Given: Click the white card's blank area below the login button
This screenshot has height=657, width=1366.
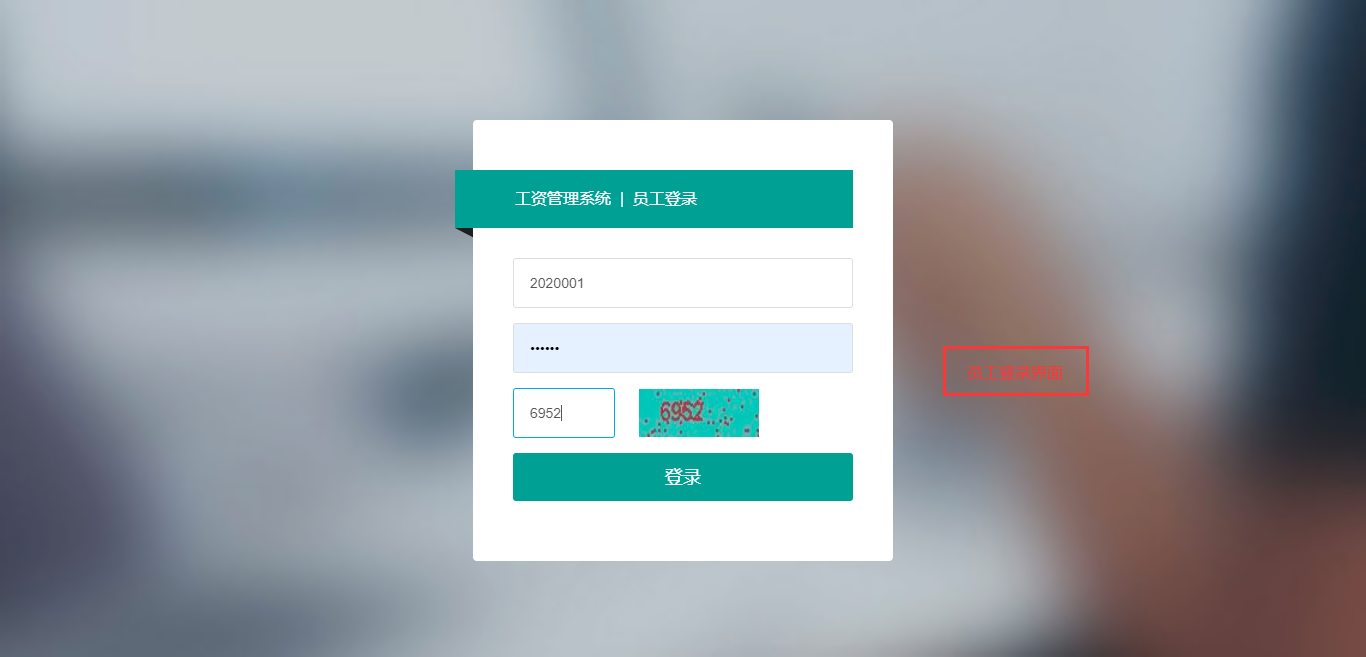Looking at the screenshot, I should 683,530.
